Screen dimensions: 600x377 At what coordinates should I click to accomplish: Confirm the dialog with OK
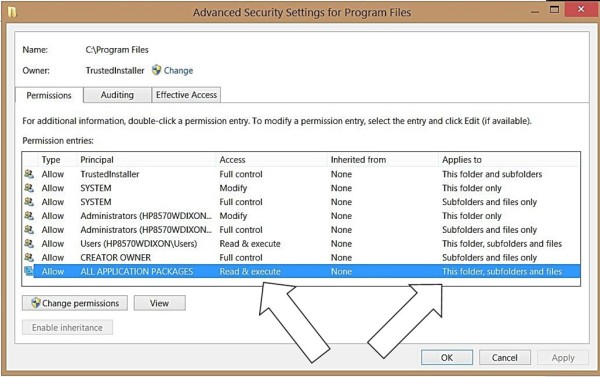click(447, 357)
